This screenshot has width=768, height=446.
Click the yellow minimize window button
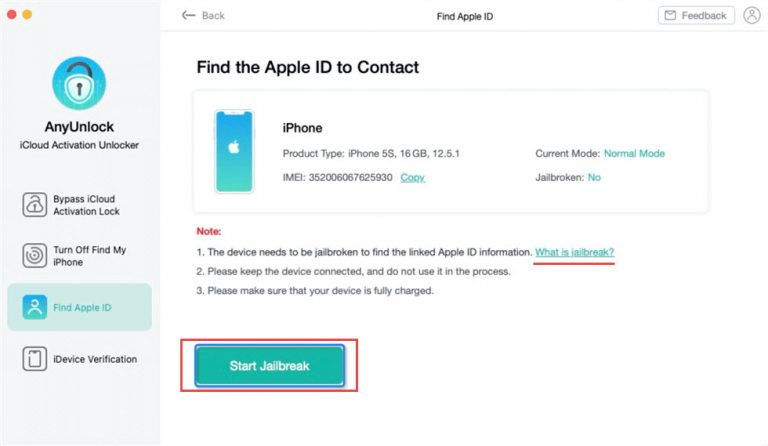coord(27,15)
